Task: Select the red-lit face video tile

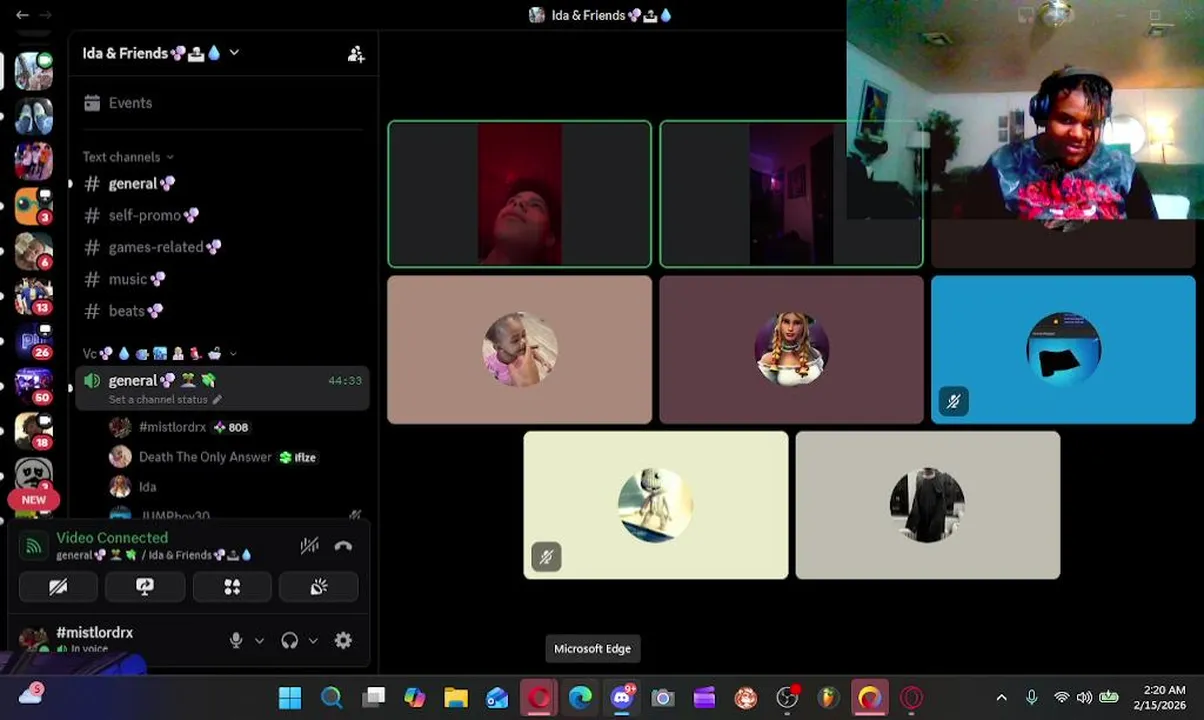Action: click(519, 194)
